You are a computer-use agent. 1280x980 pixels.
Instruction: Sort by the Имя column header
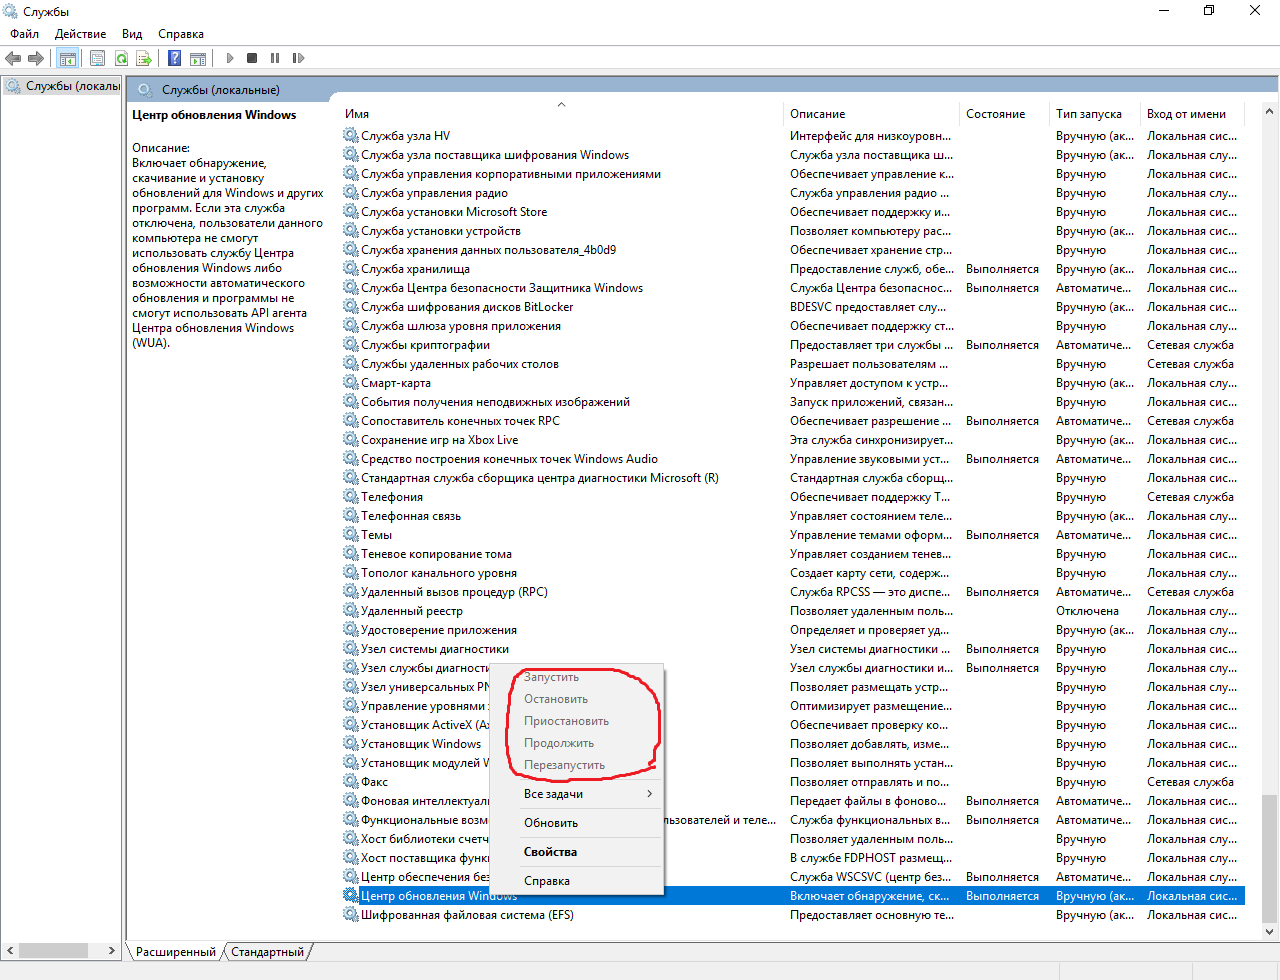[x=561, y=113]
